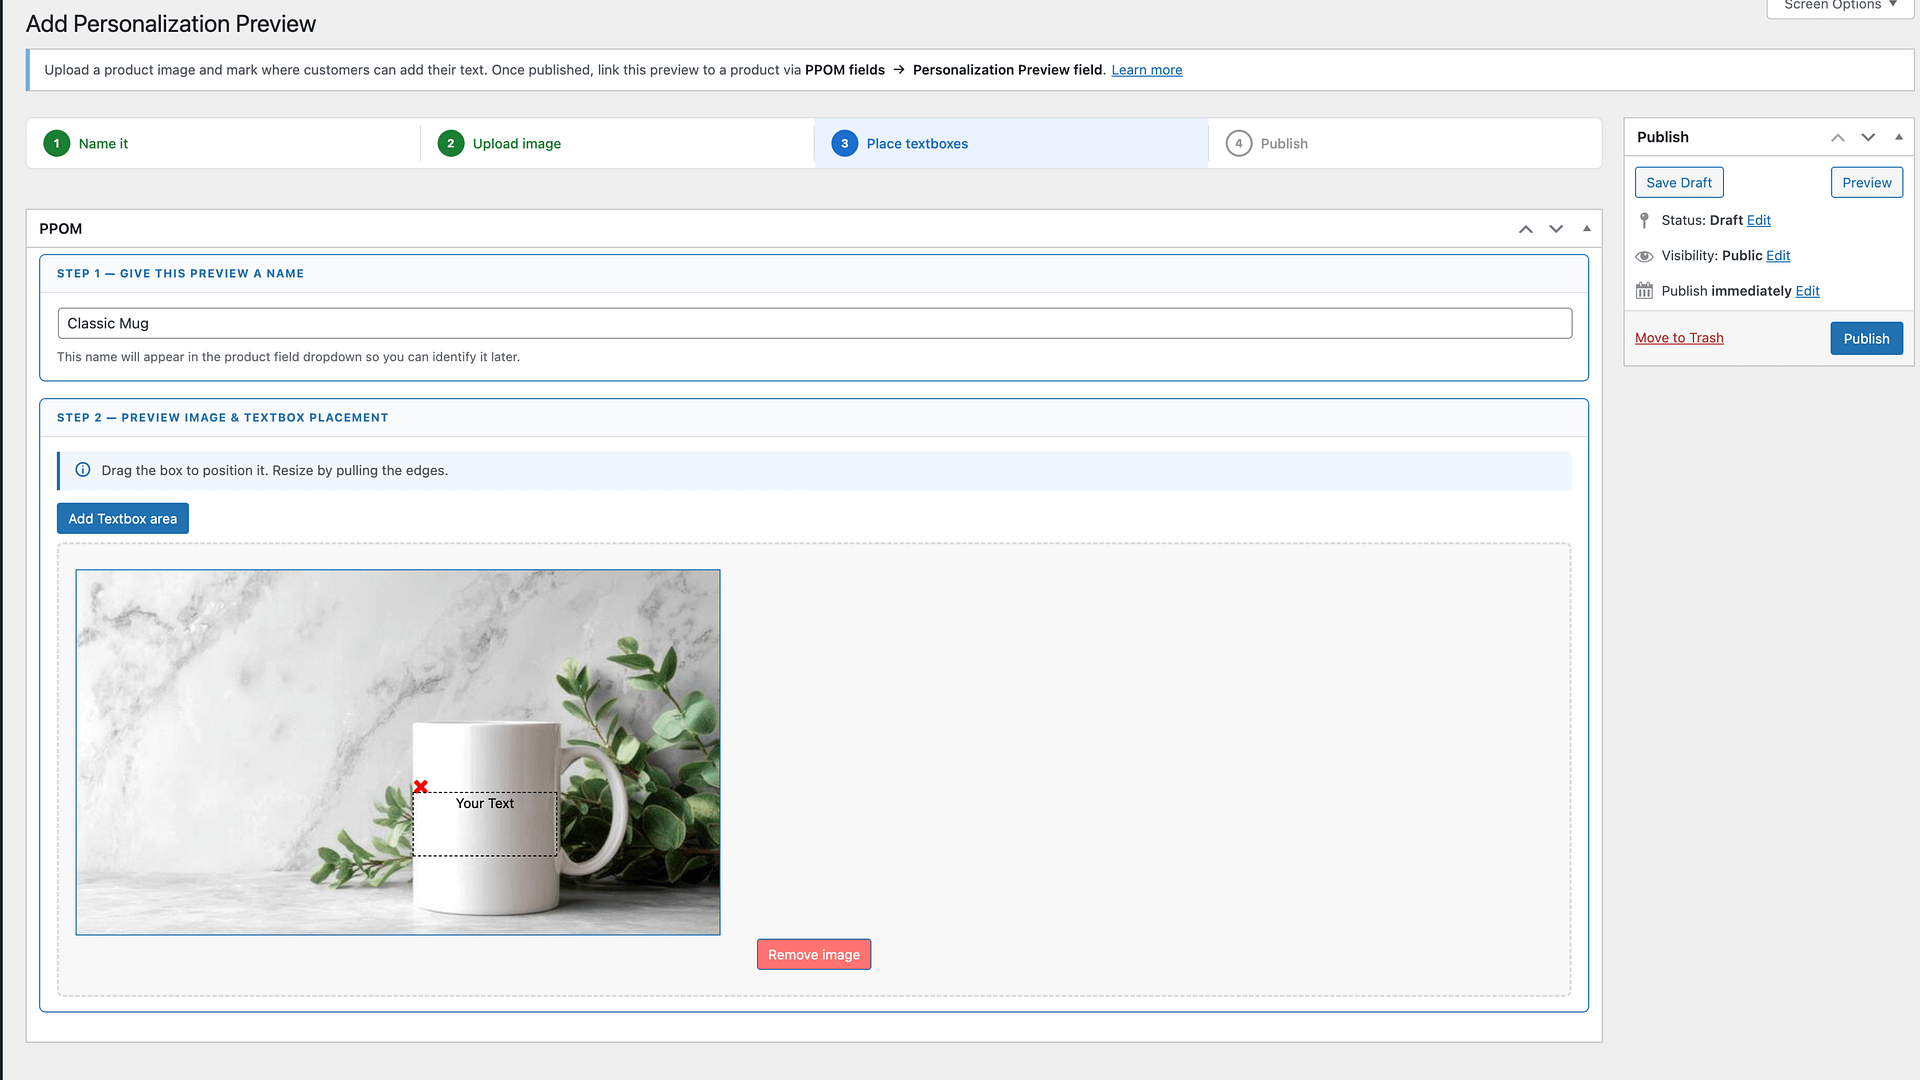The width and height of the screenshot is (1920, 1080).
Task: Open the Learn more link
Action: click(x=1147, y=70)
